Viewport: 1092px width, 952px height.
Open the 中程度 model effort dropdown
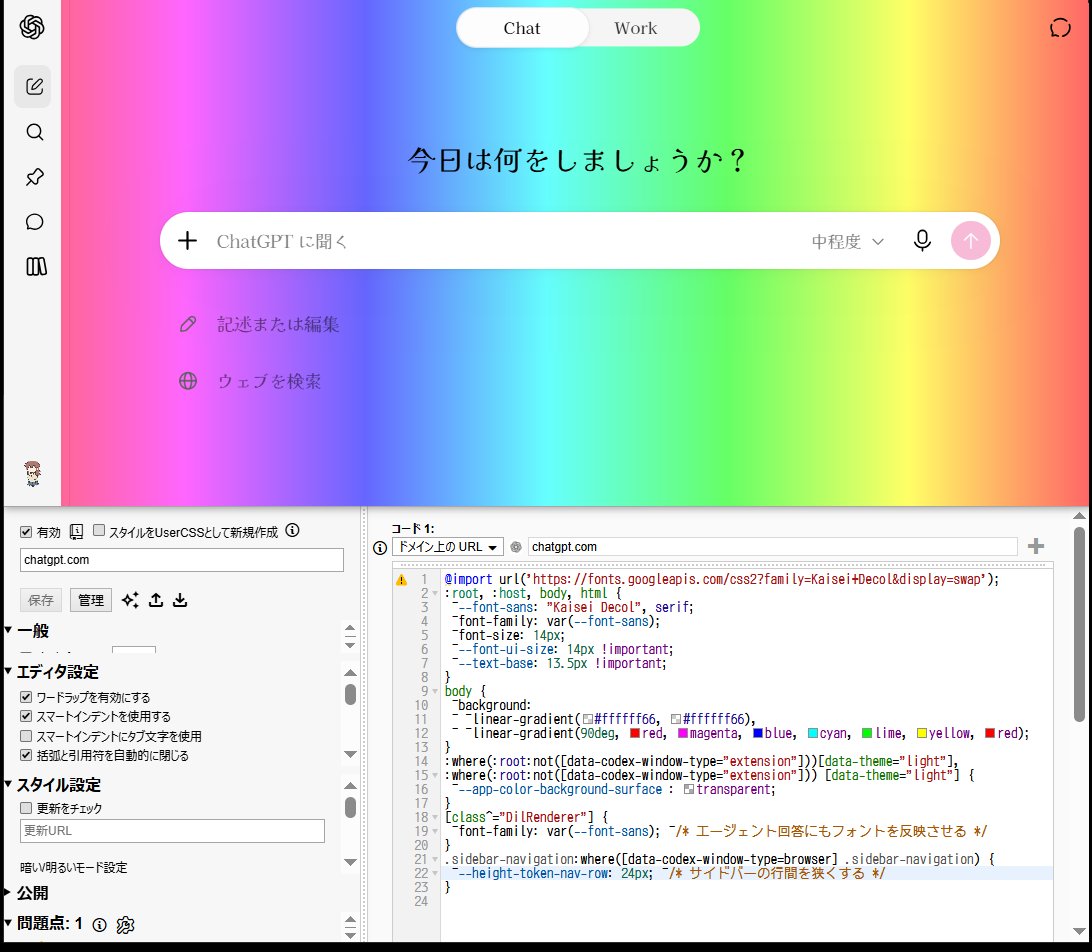pyautogui.click(x=848, y=242)
